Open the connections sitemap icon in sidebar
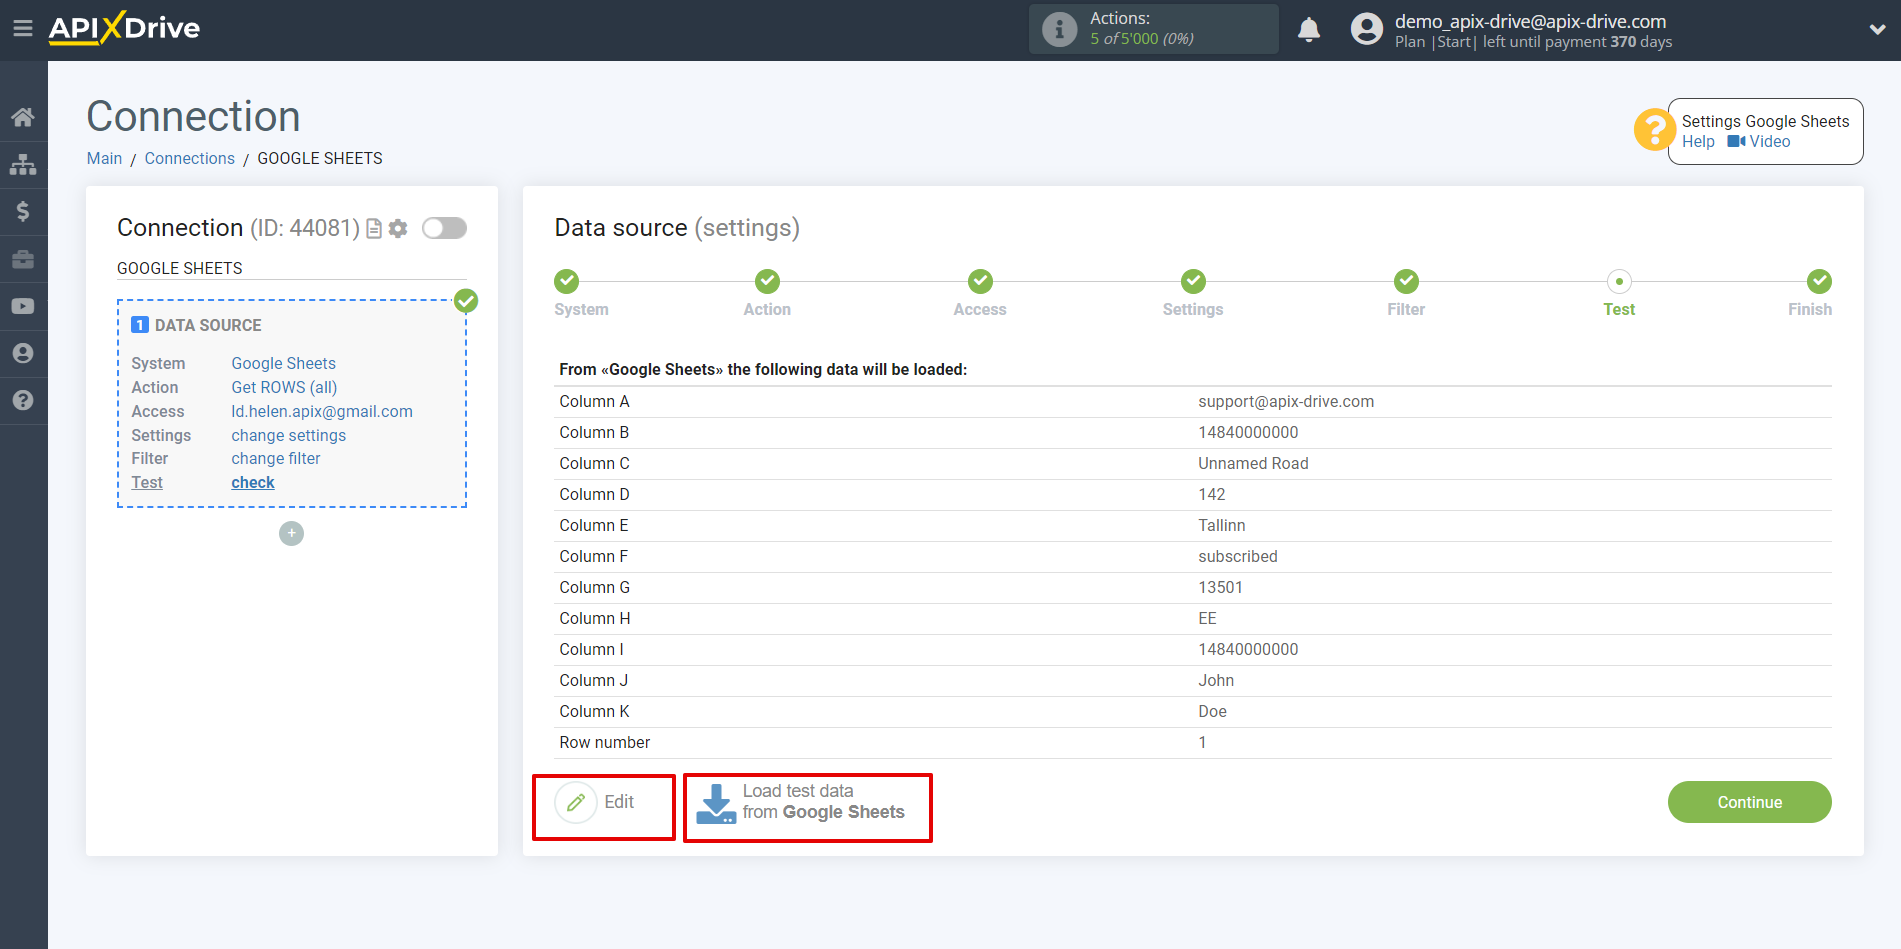 click(x=23, y=164)
